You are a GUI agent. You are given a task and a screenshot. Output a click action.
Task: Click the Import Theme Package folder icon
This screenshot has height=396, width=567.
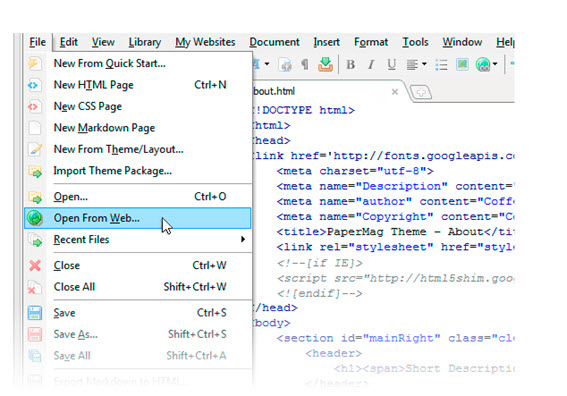coord(35,171)
